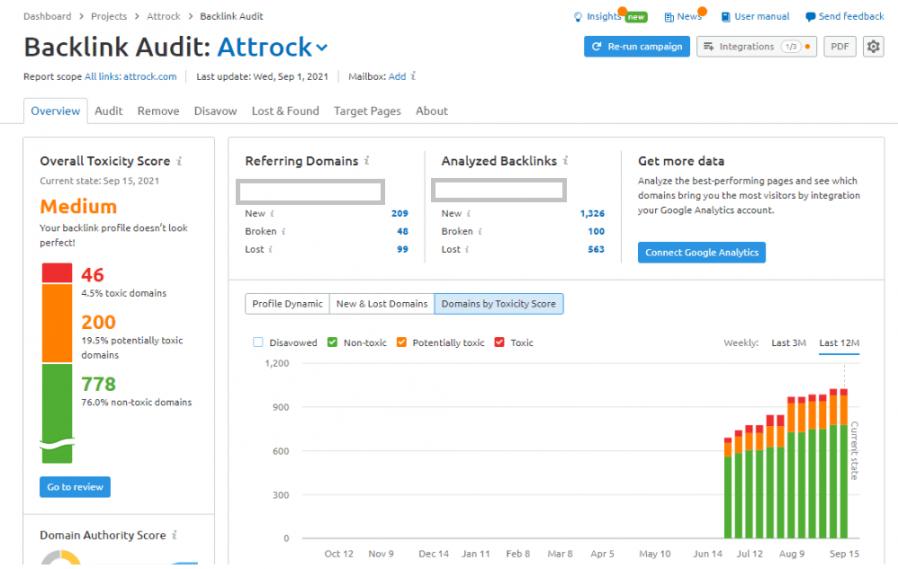Open the User manual icon link

click(x=725, y=17)
